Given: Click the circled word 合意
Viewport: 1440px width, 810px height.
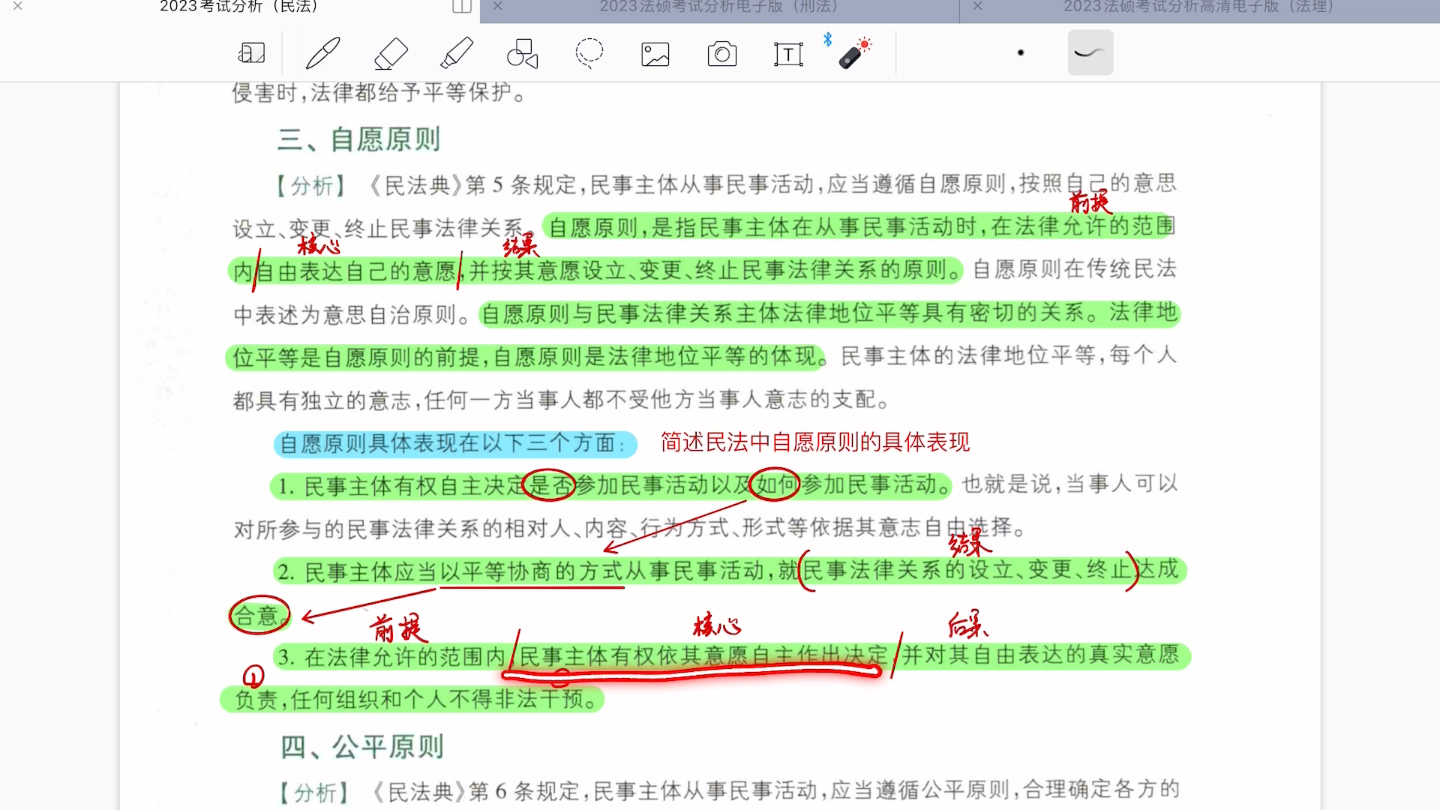Looking at the screenshot, I should (259, 615).
